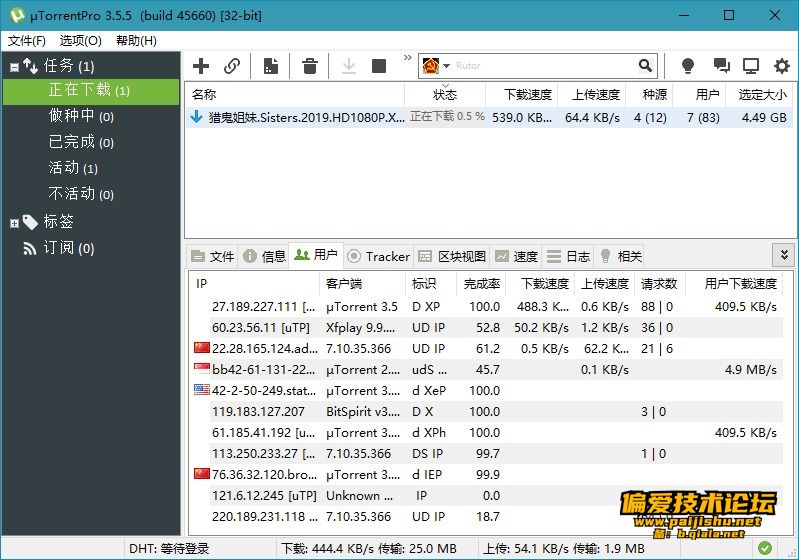799x560 pixels.
Task: Click the Remove Torrent trash icon
Action: point(309,66)
